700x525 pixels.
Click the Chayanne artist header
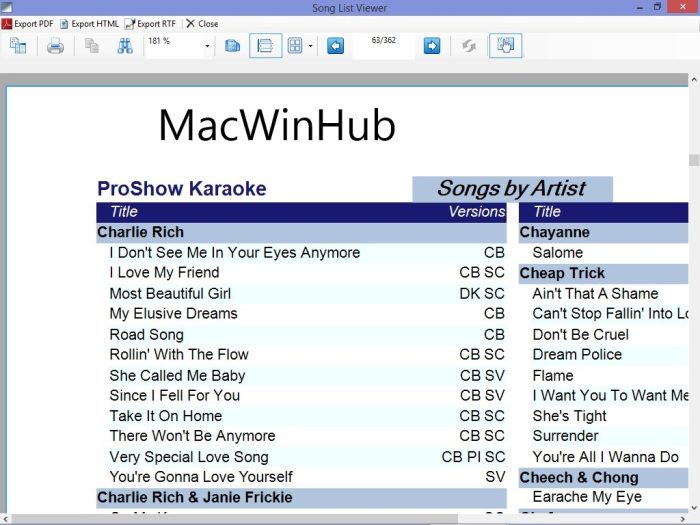(603, 232)
